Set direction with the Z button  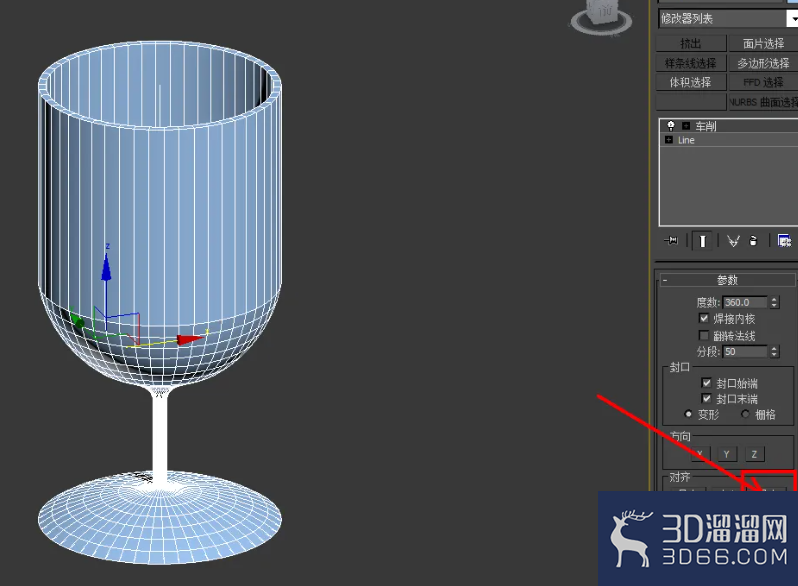pyautogui.click(x=754, y=454)
